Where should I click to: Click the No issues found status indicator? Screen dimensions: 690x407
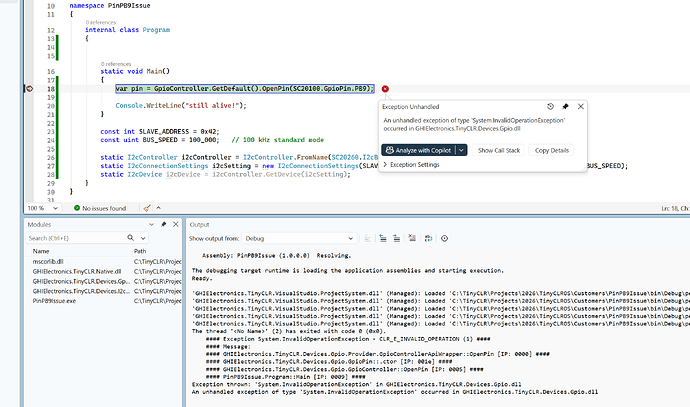(x=100, y=208)
